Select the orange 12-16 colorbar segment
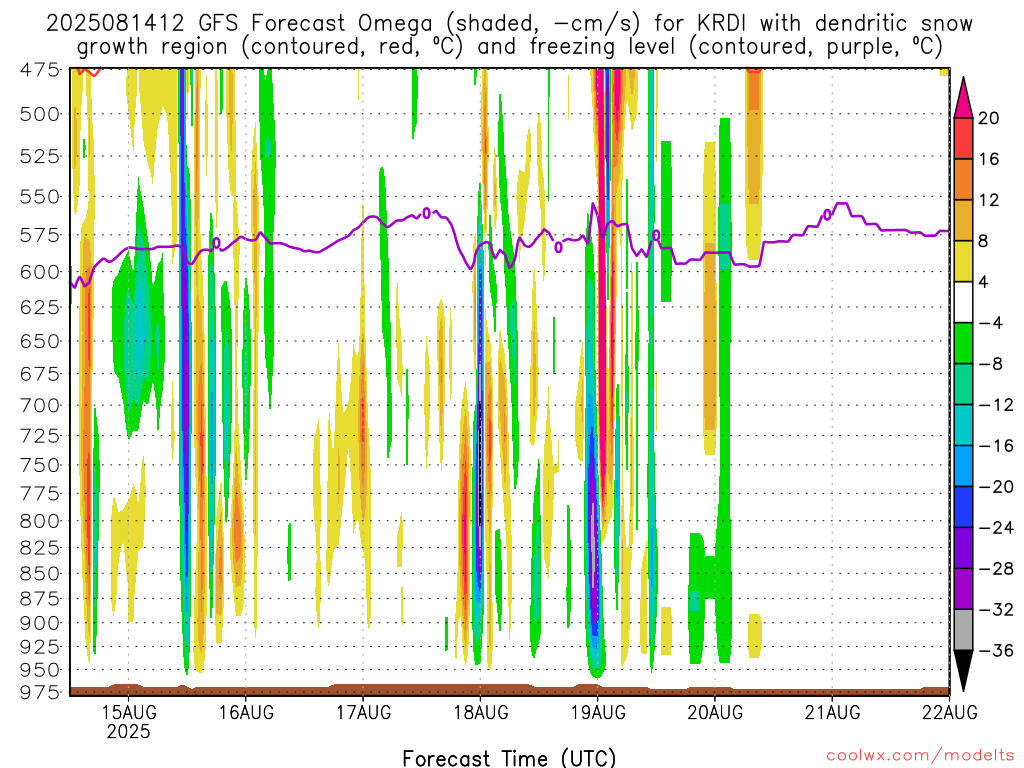1024x768 pixels. tap(963, 179)
